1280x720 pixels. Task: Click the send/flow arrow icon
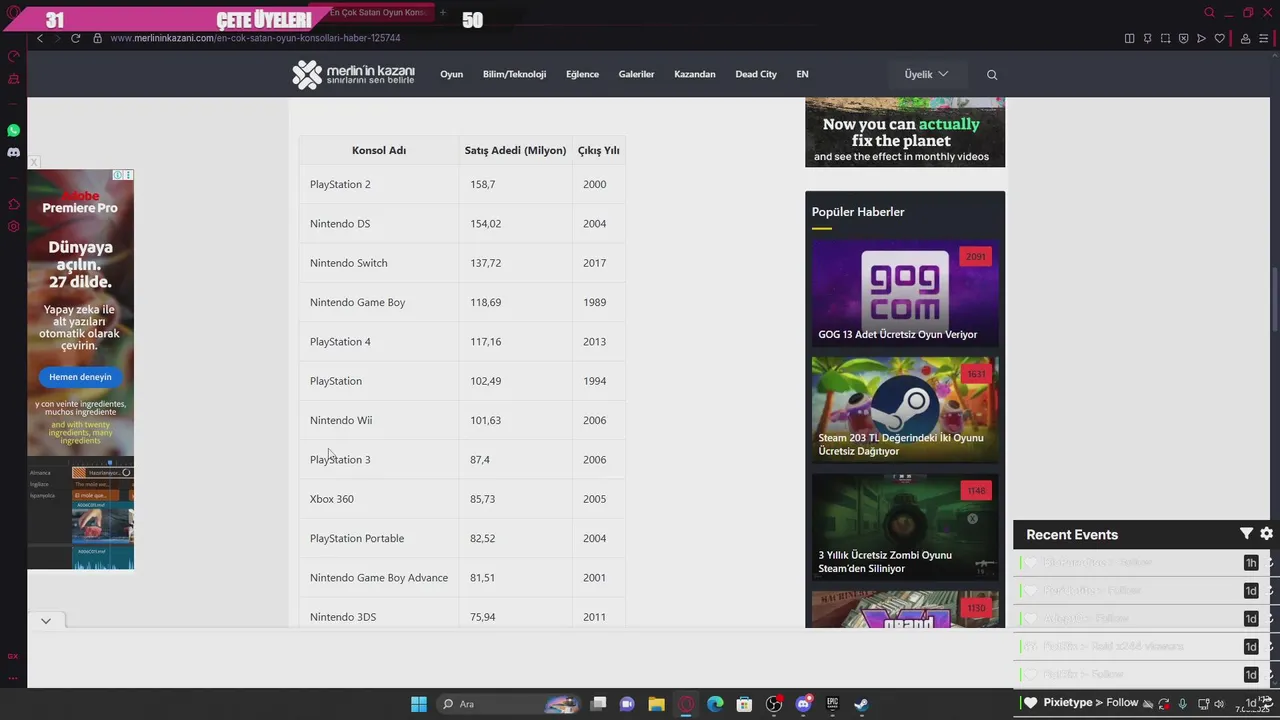click(1201, 38)
